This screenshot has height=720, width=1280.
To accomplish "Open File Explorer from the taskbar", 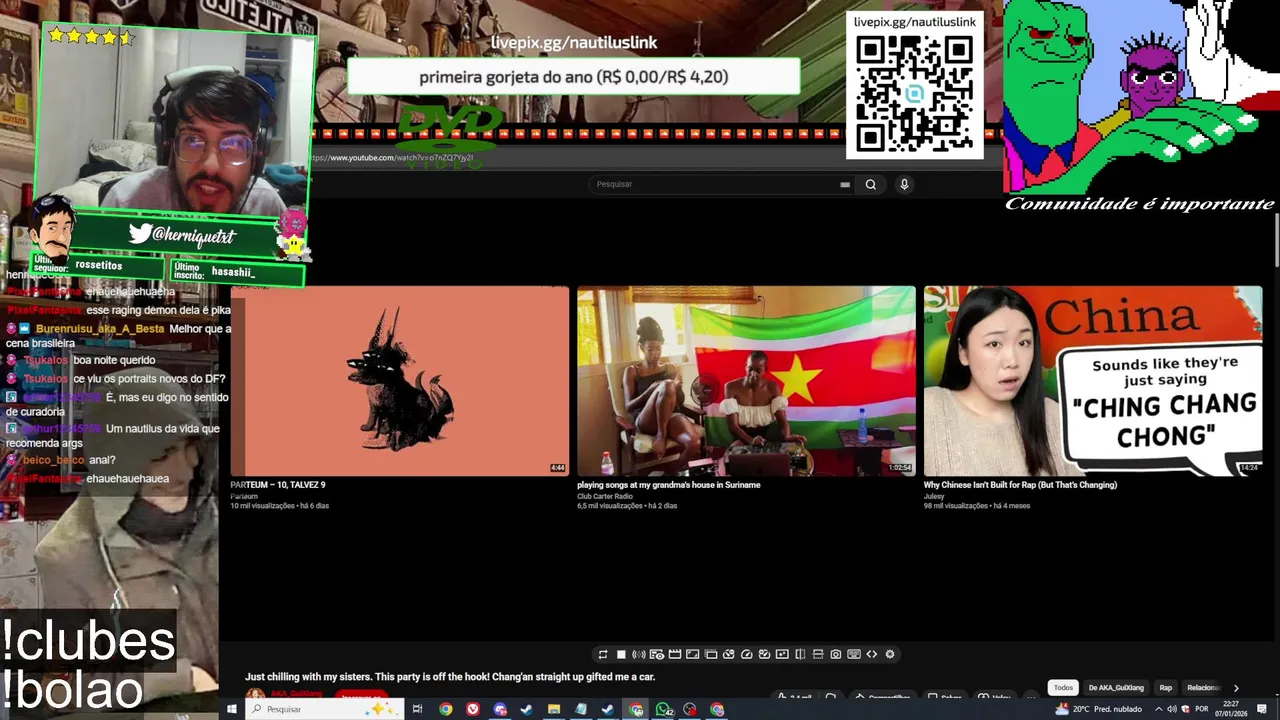I will tap(554, 709).
